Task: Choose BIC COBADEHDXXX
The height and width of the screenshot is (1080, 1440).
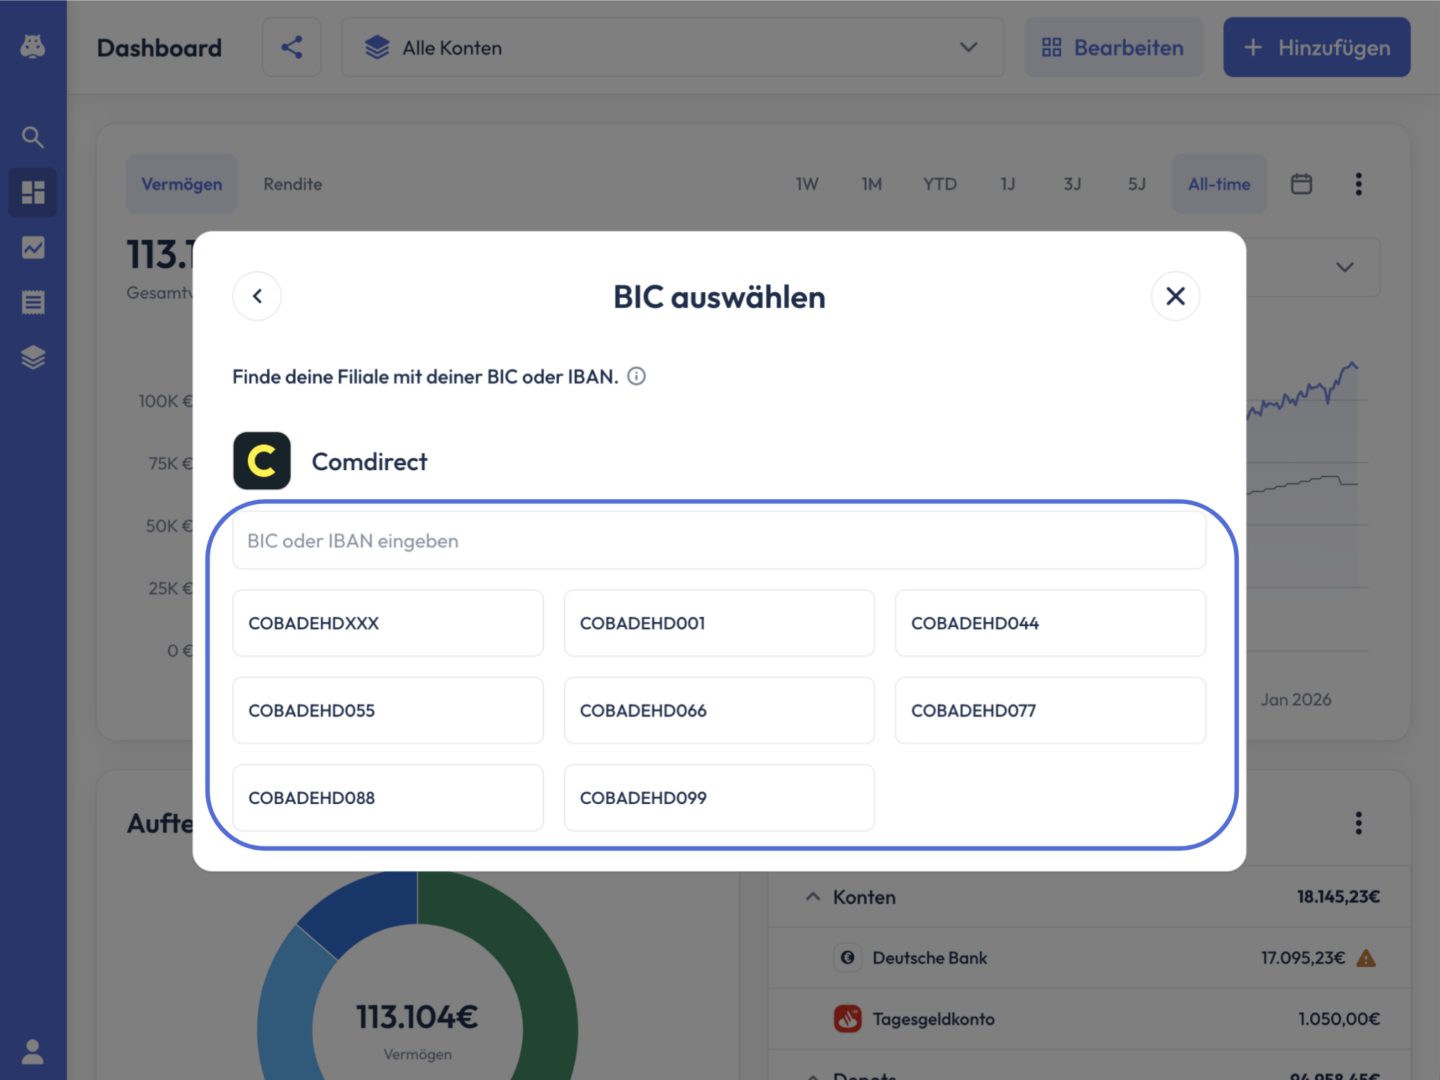Action: (388, 623)
